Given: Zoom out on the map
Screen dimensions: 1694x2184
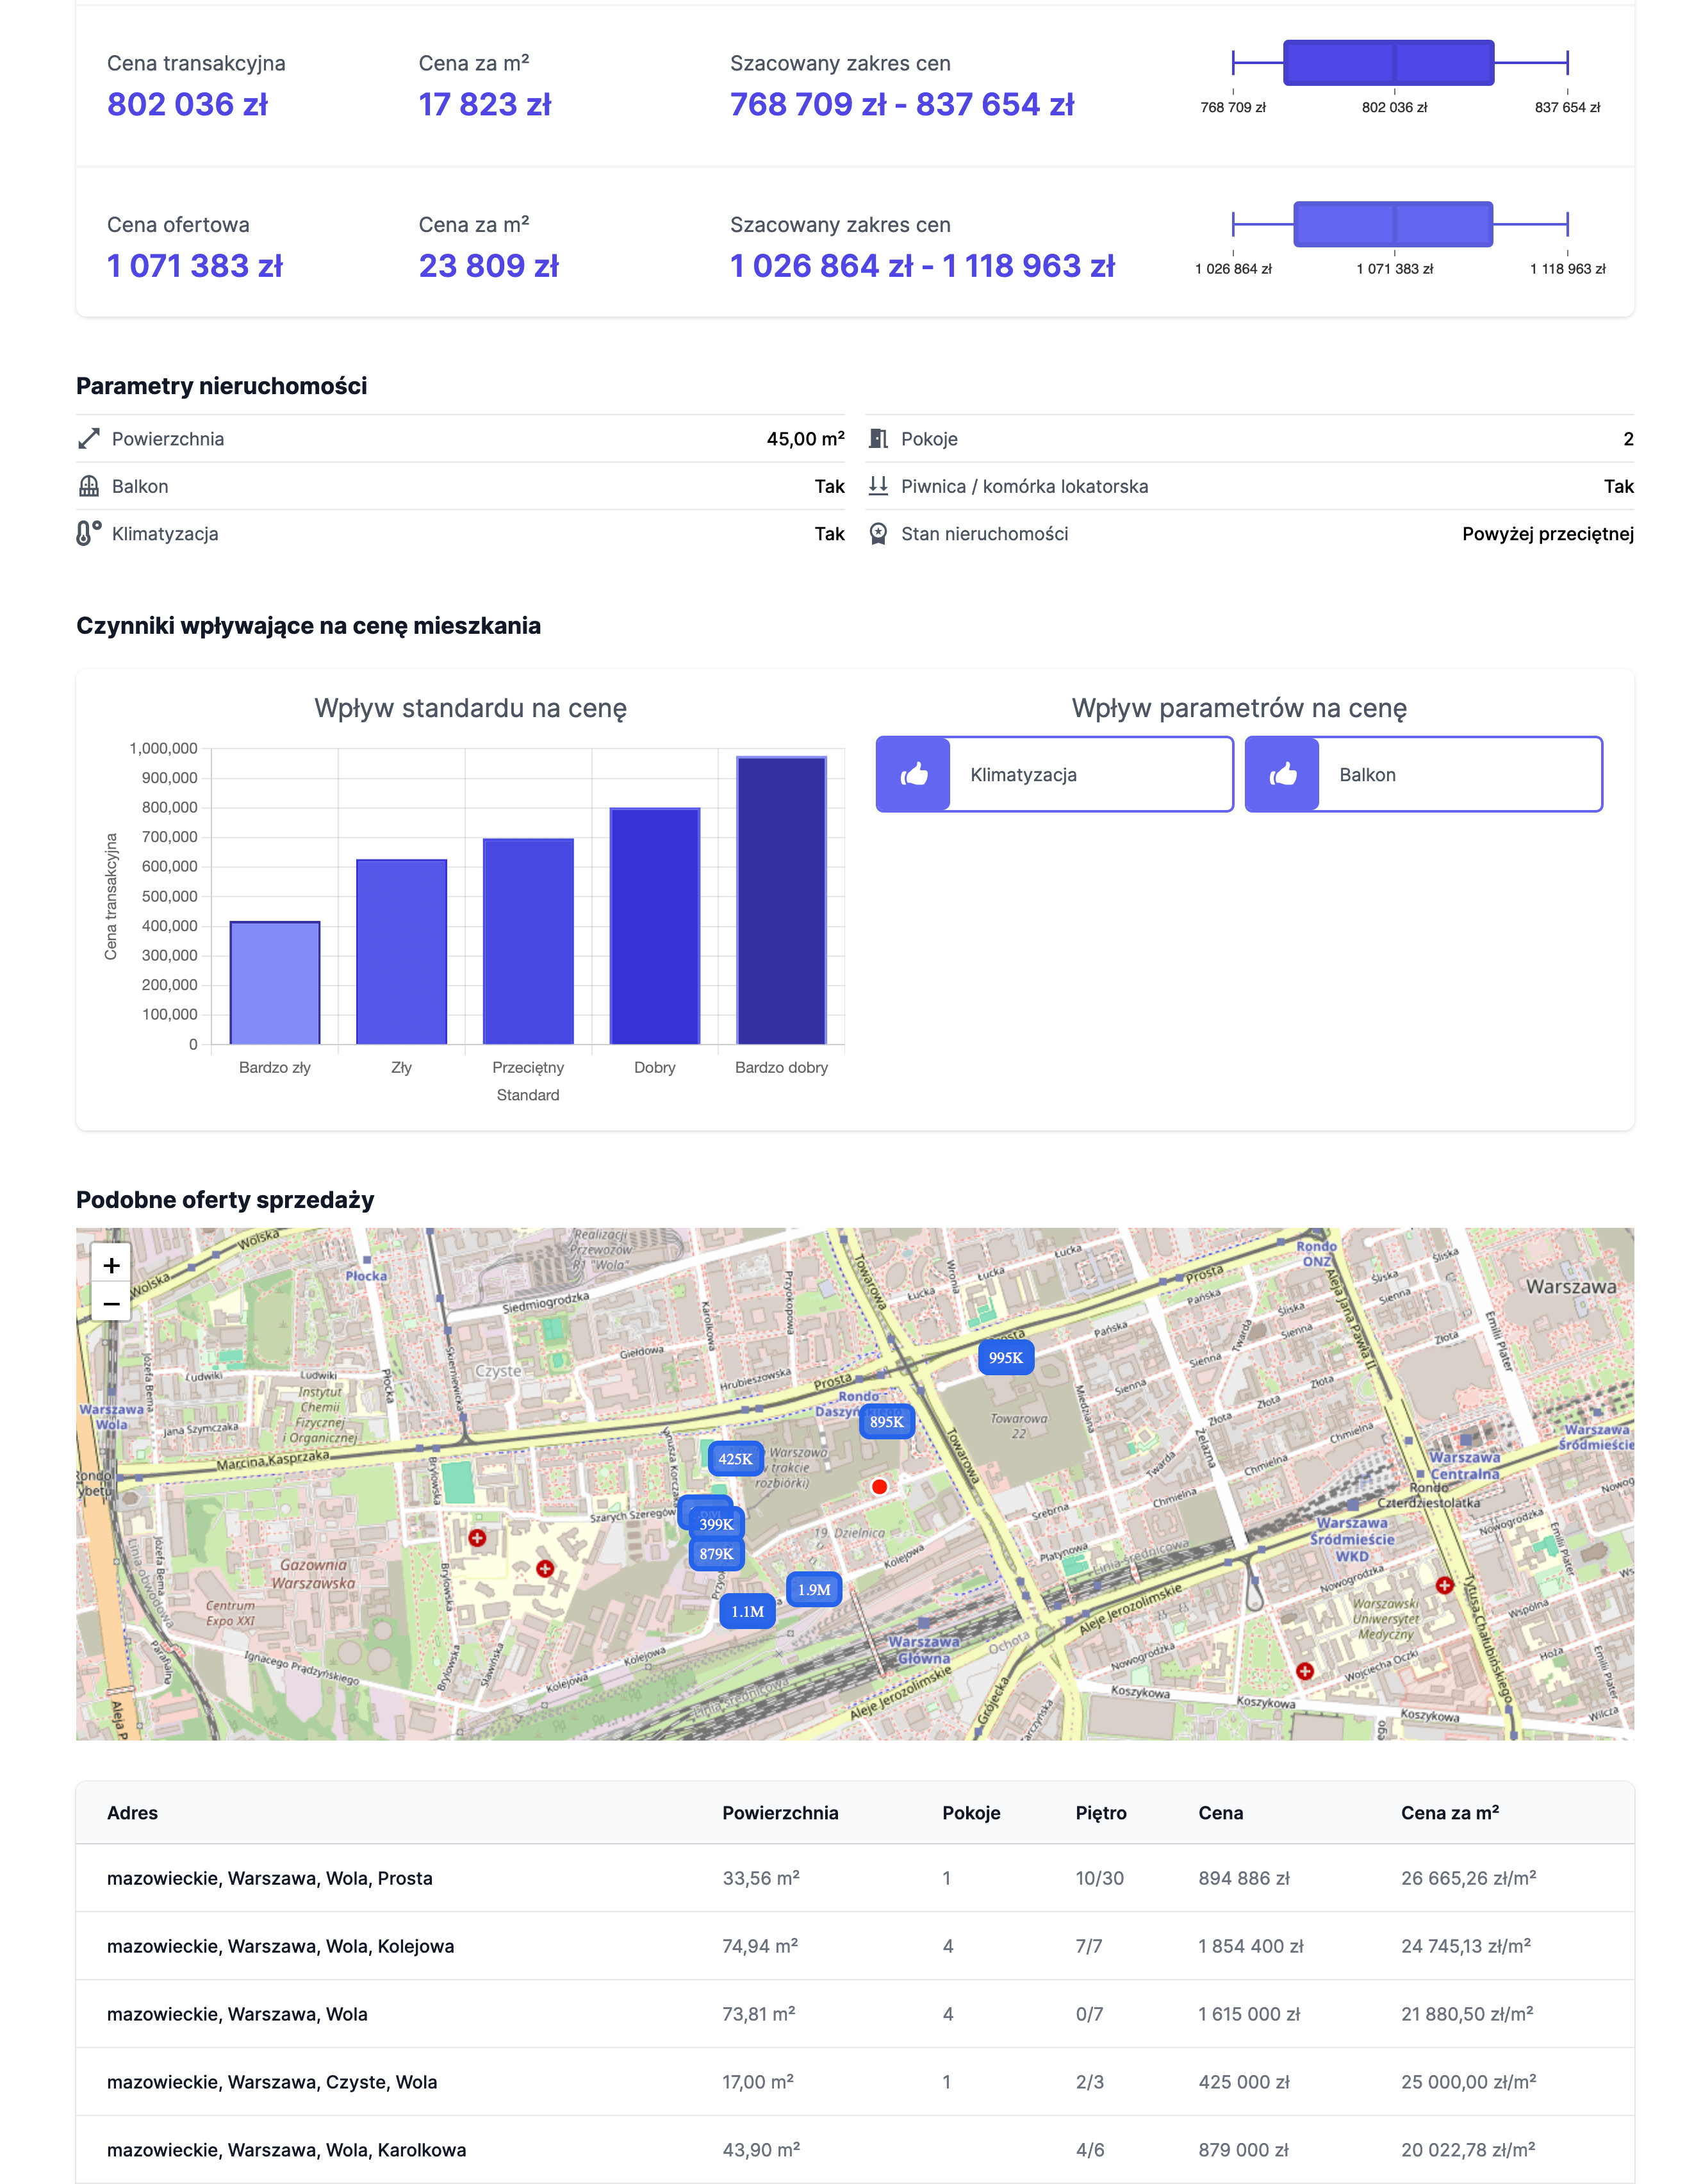Looking at the screenshot, I should click(111, 1303).
